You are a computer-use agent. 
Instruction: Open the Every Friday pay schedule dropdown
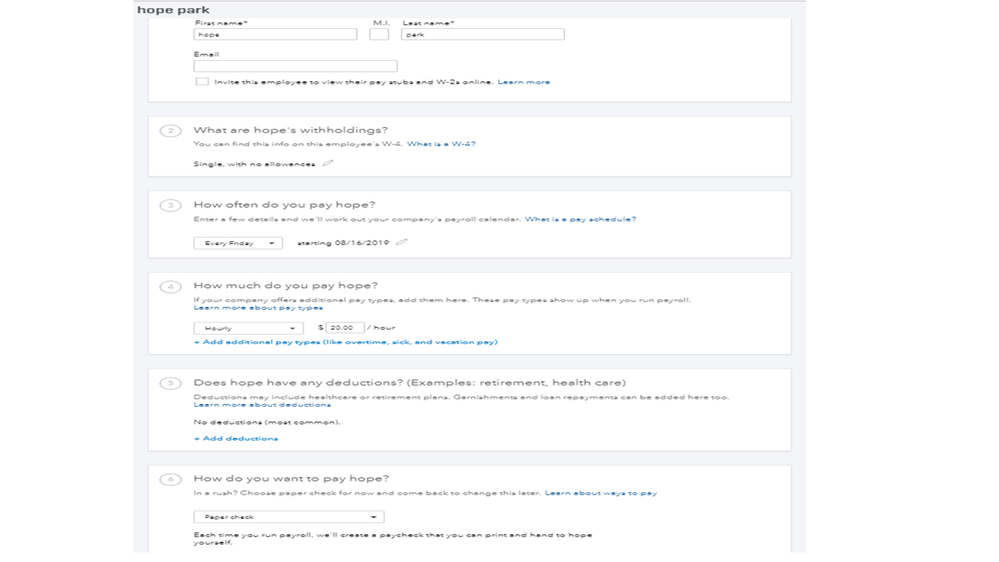(x=238, y=243)
